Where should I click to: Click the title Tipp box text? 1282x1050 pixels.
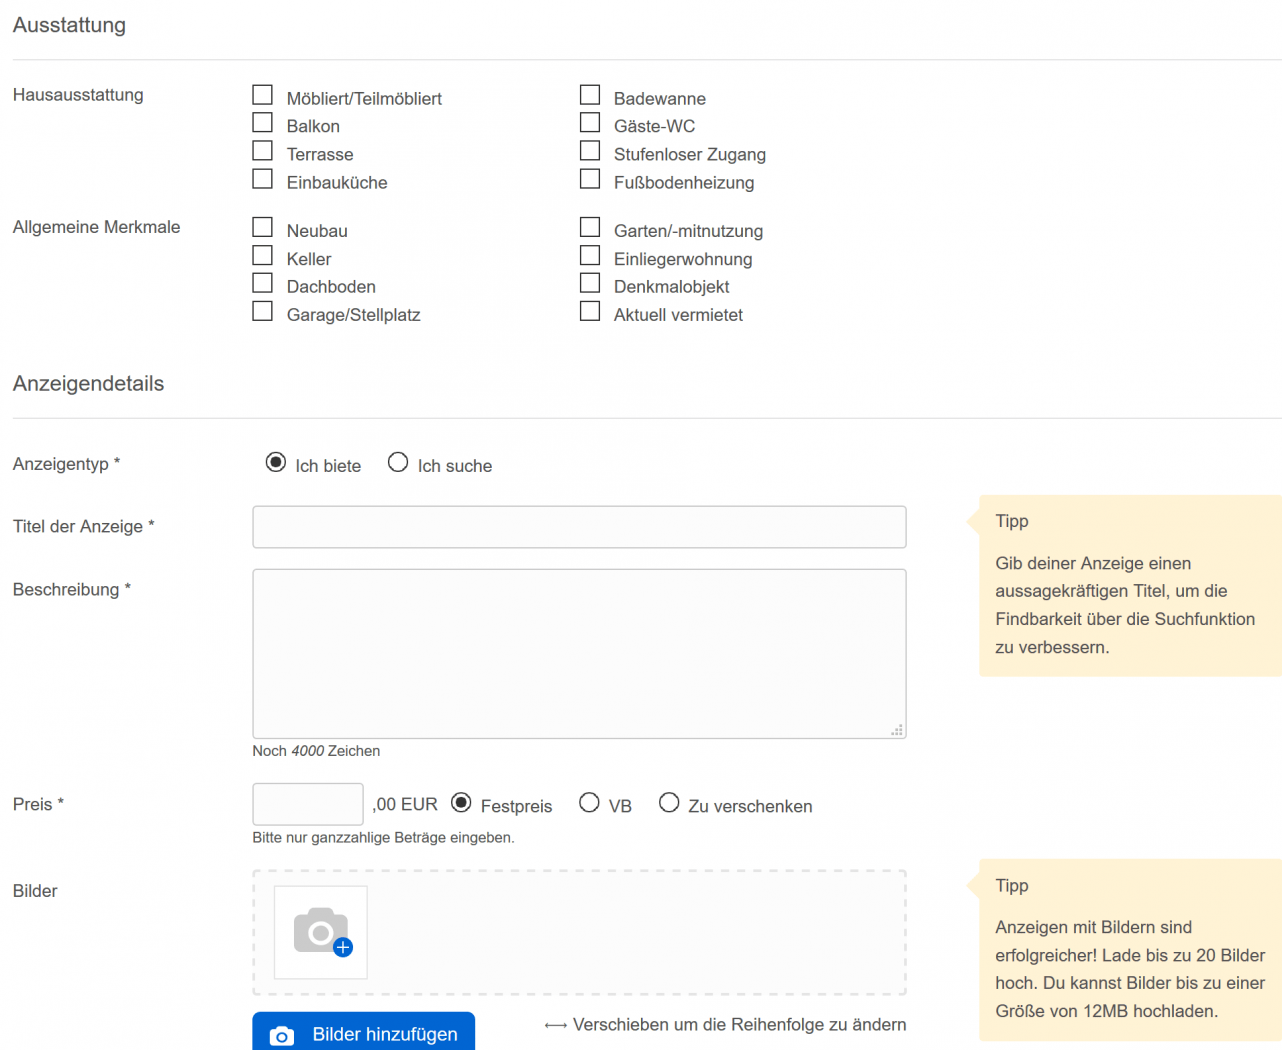point(1125,605)
